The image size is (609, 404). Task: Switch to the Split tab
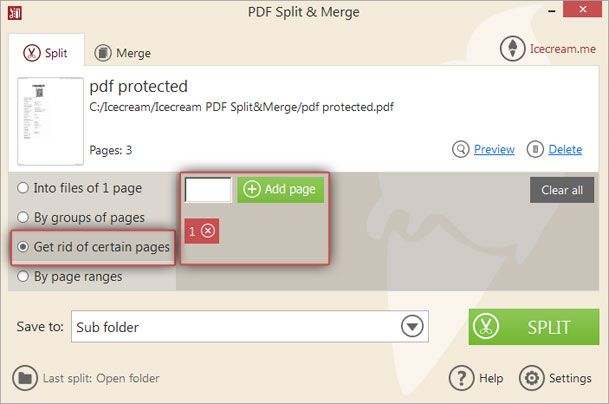pyautogui.click(x=46, y=52)
